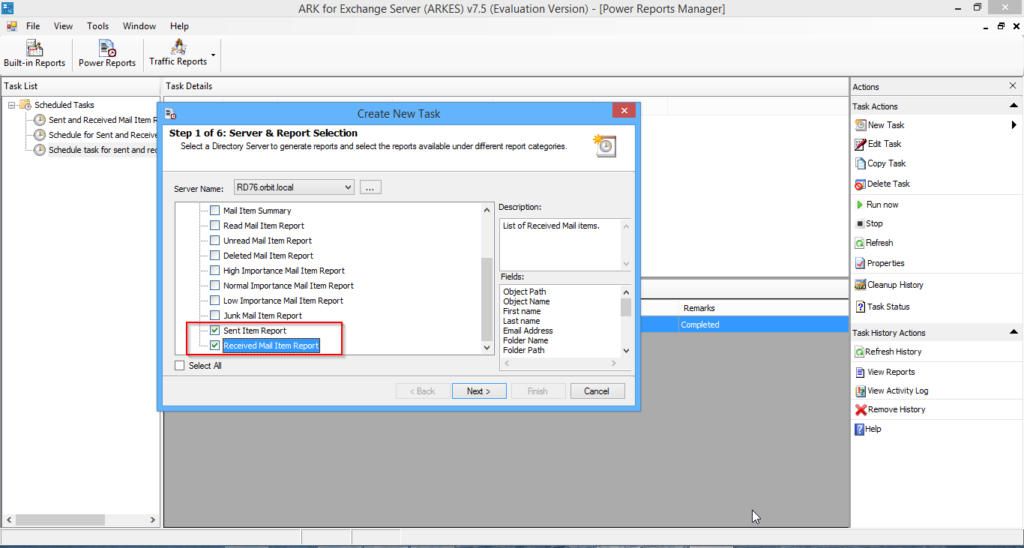Click Task Status icon
Image resolution: width=1024 pixels, height=548 pixels.
coord(860,306)
